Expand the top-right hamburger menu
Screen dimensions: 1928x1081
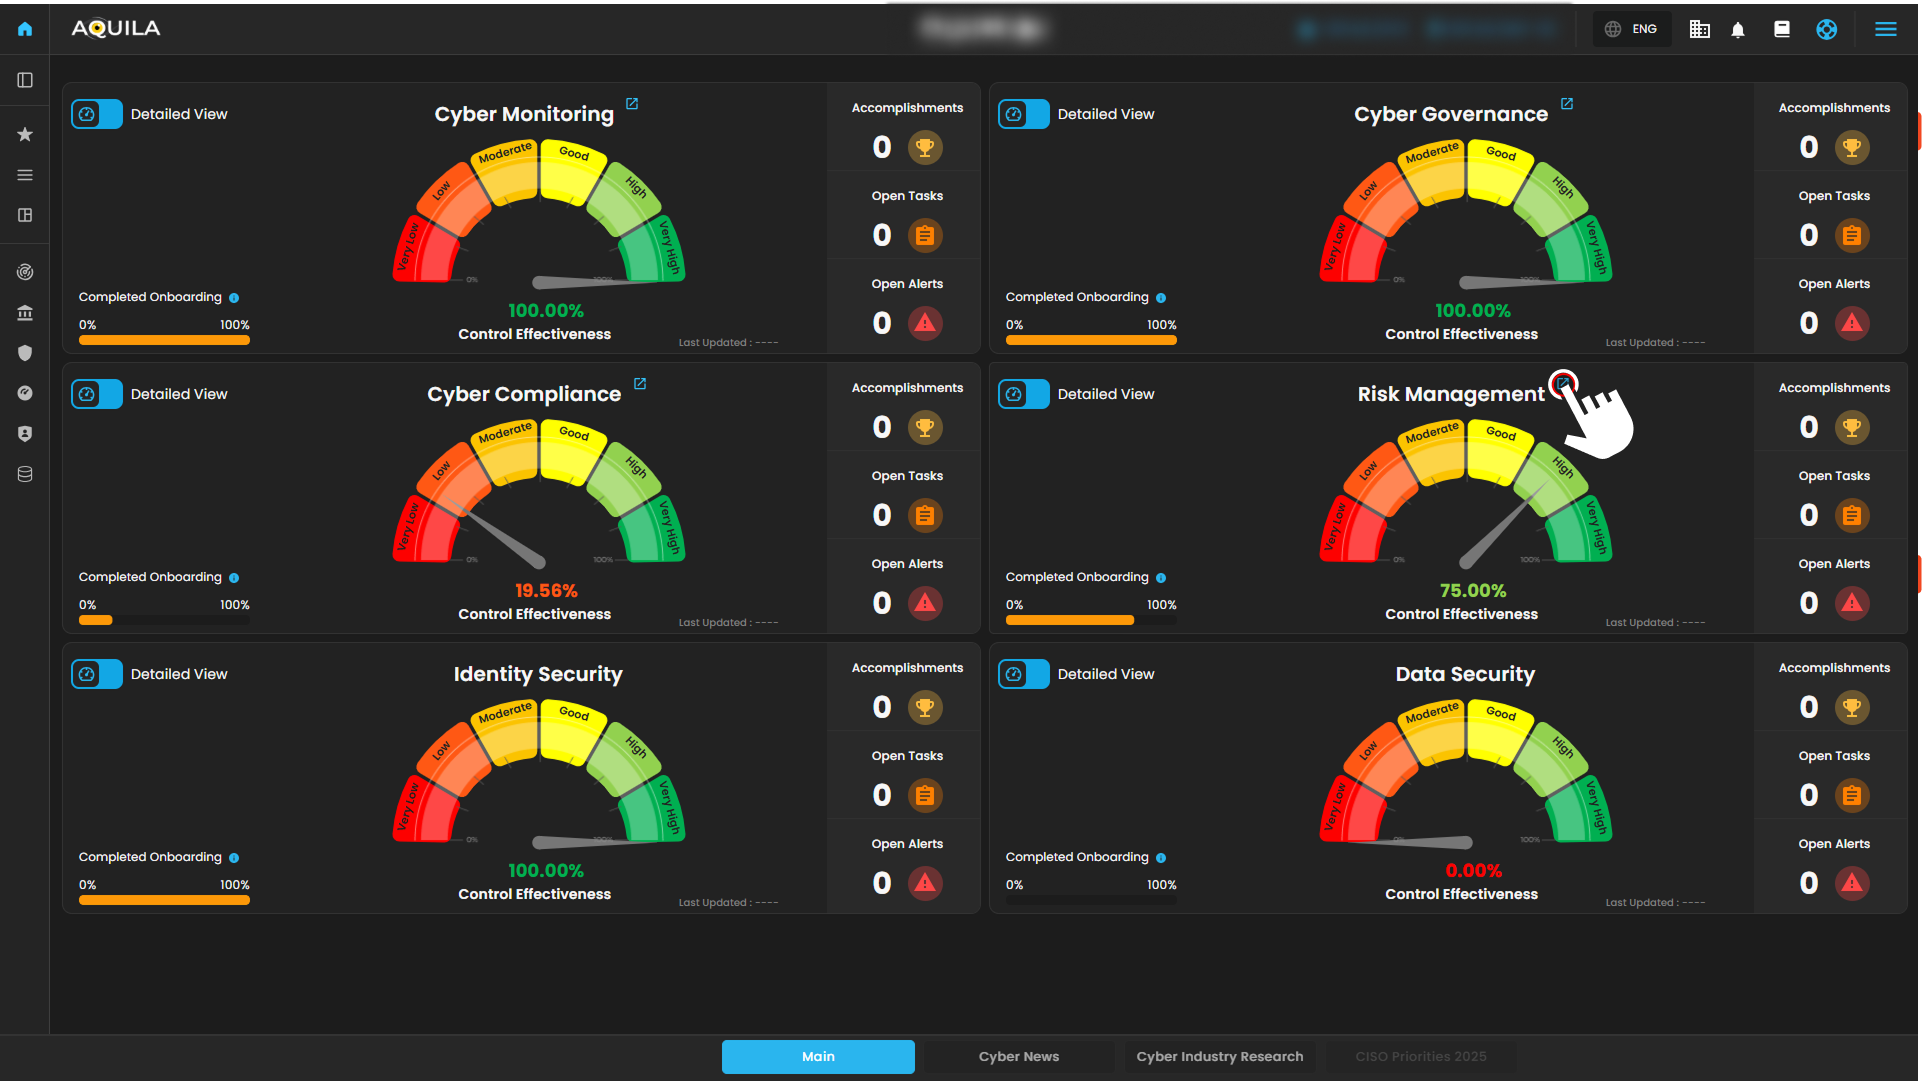(x=1885, y=29)
